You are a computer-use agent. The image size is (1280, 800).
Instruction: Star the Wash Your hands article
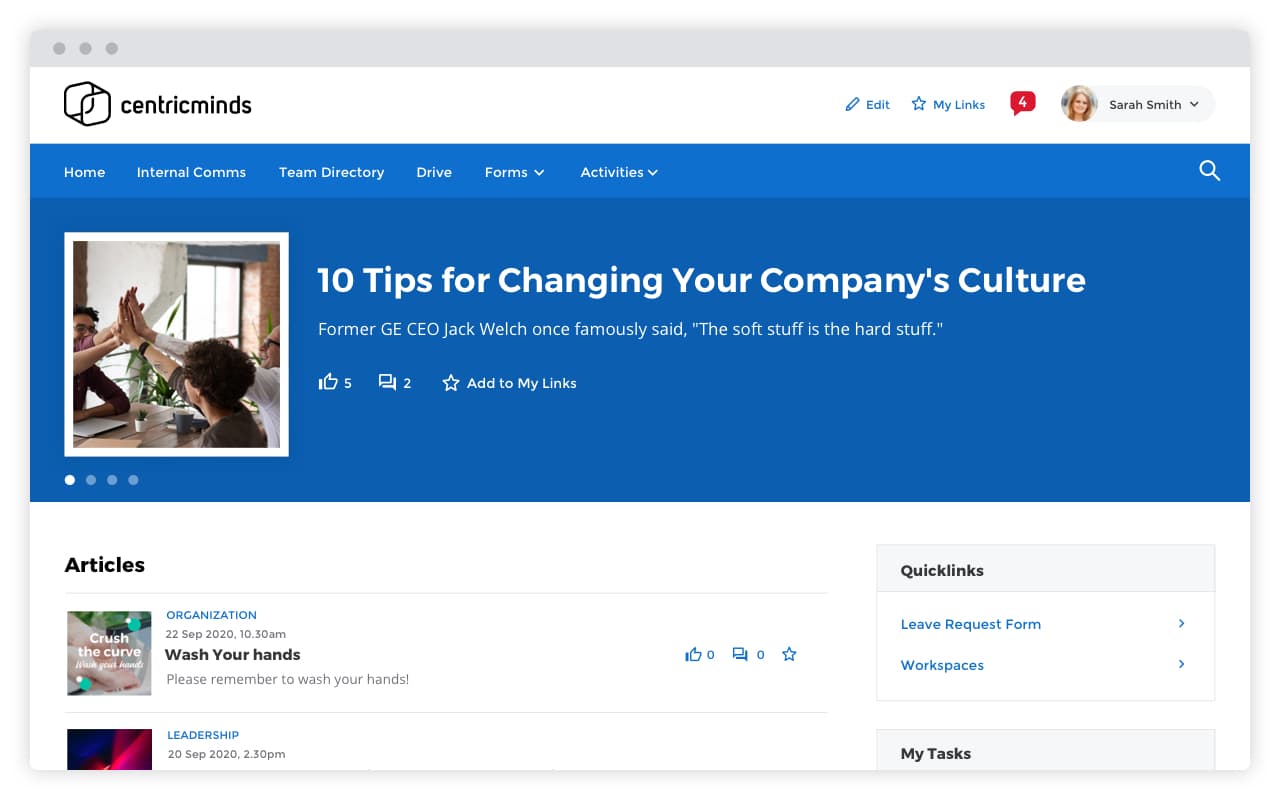[x=789, y=654]
